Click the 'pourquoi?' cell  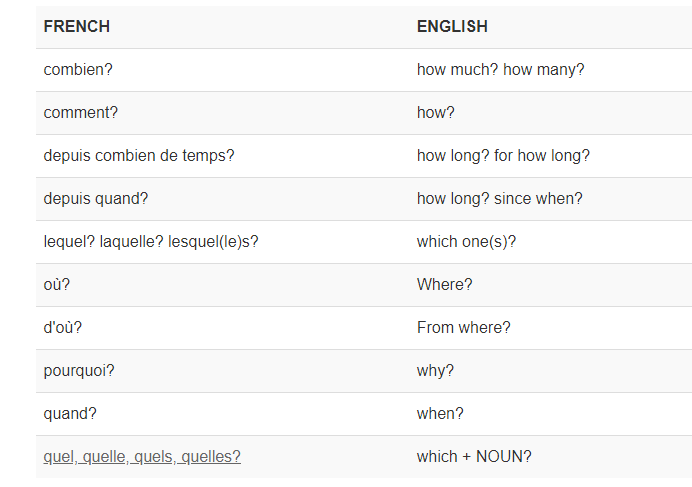point(79,371)
